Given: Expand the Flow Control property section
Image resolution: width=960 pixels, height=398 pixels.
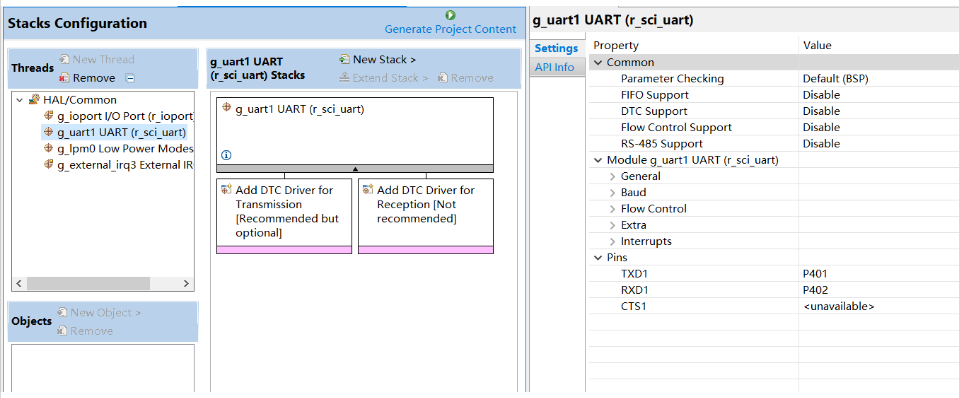Looking at the screenshot, I should click(612, 209).
